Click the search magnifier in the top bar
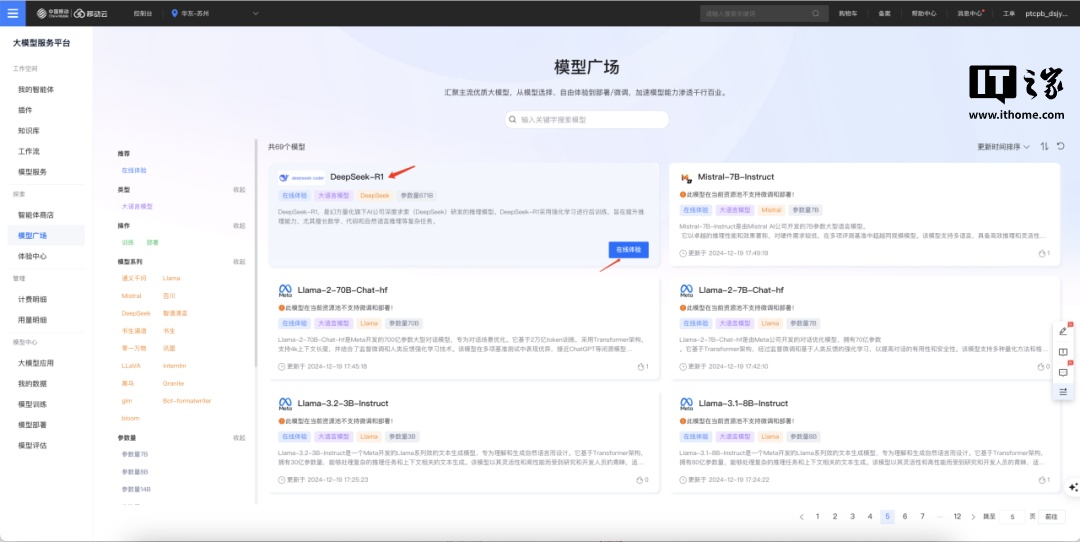 tap(816, 13)
